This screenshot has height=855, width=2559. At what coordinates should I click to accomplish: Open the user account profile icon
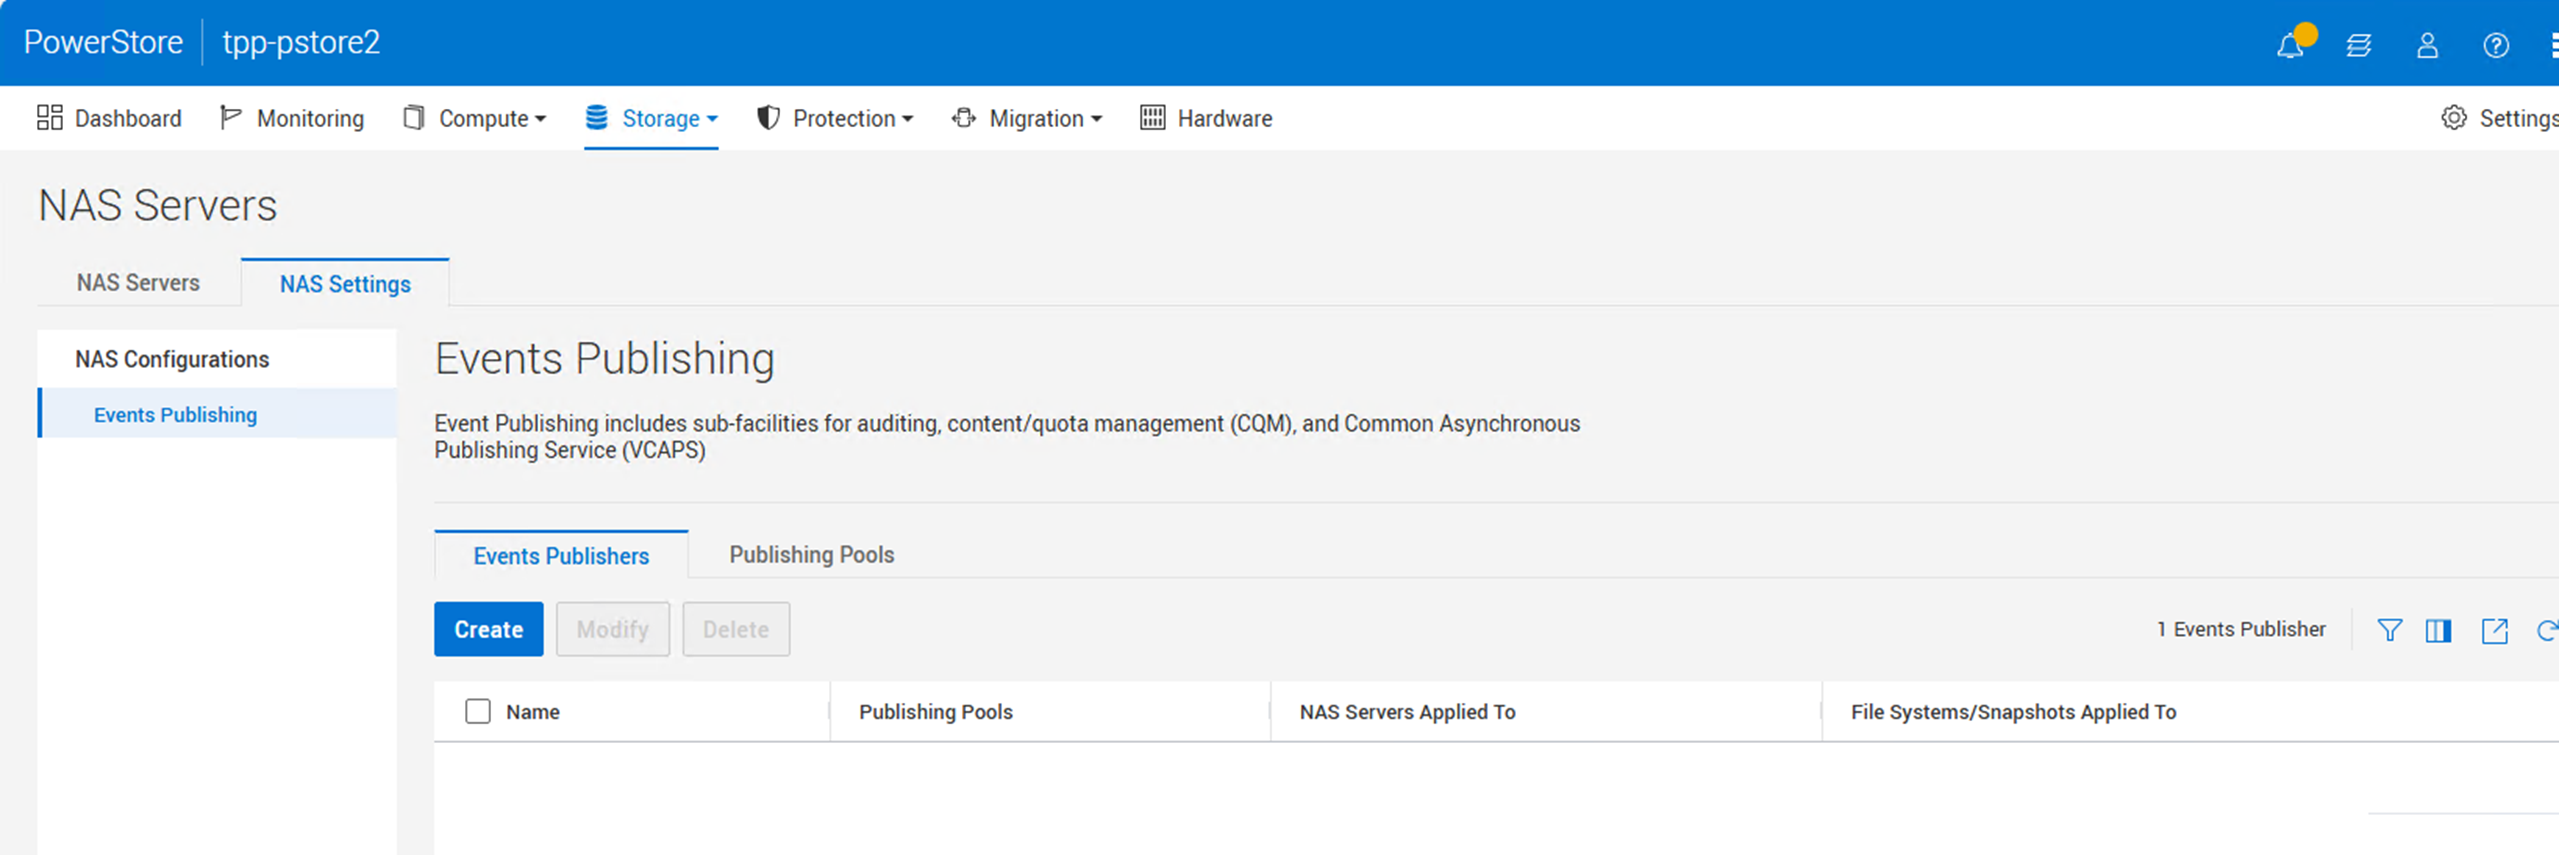pos(2427,46)
